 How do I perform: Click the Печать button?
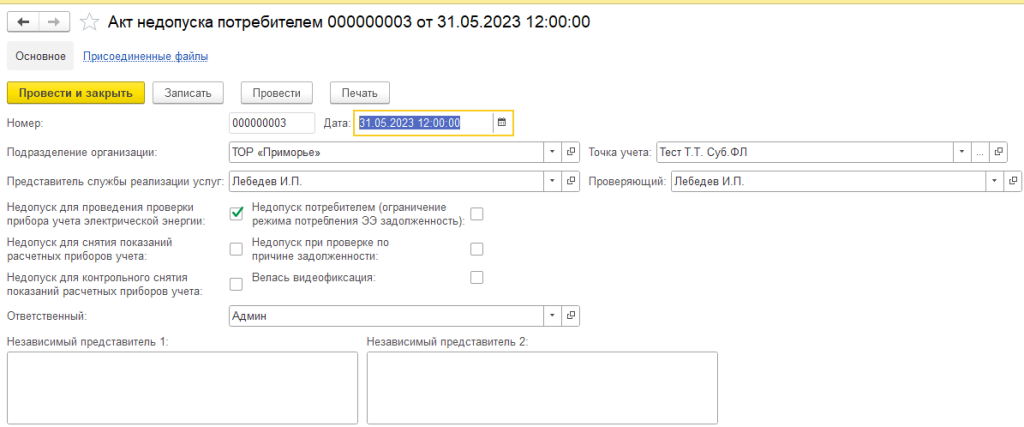(359, 93)
